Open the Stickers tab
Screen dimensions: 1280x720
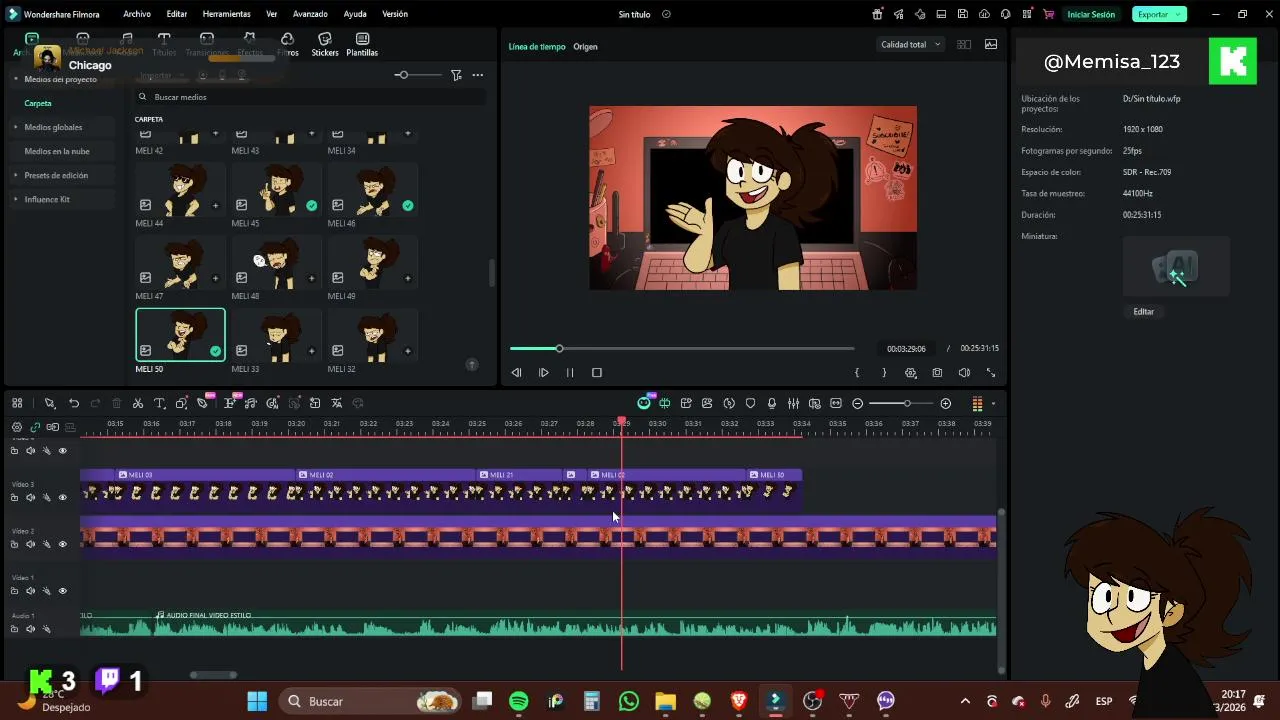coord(325,44)
